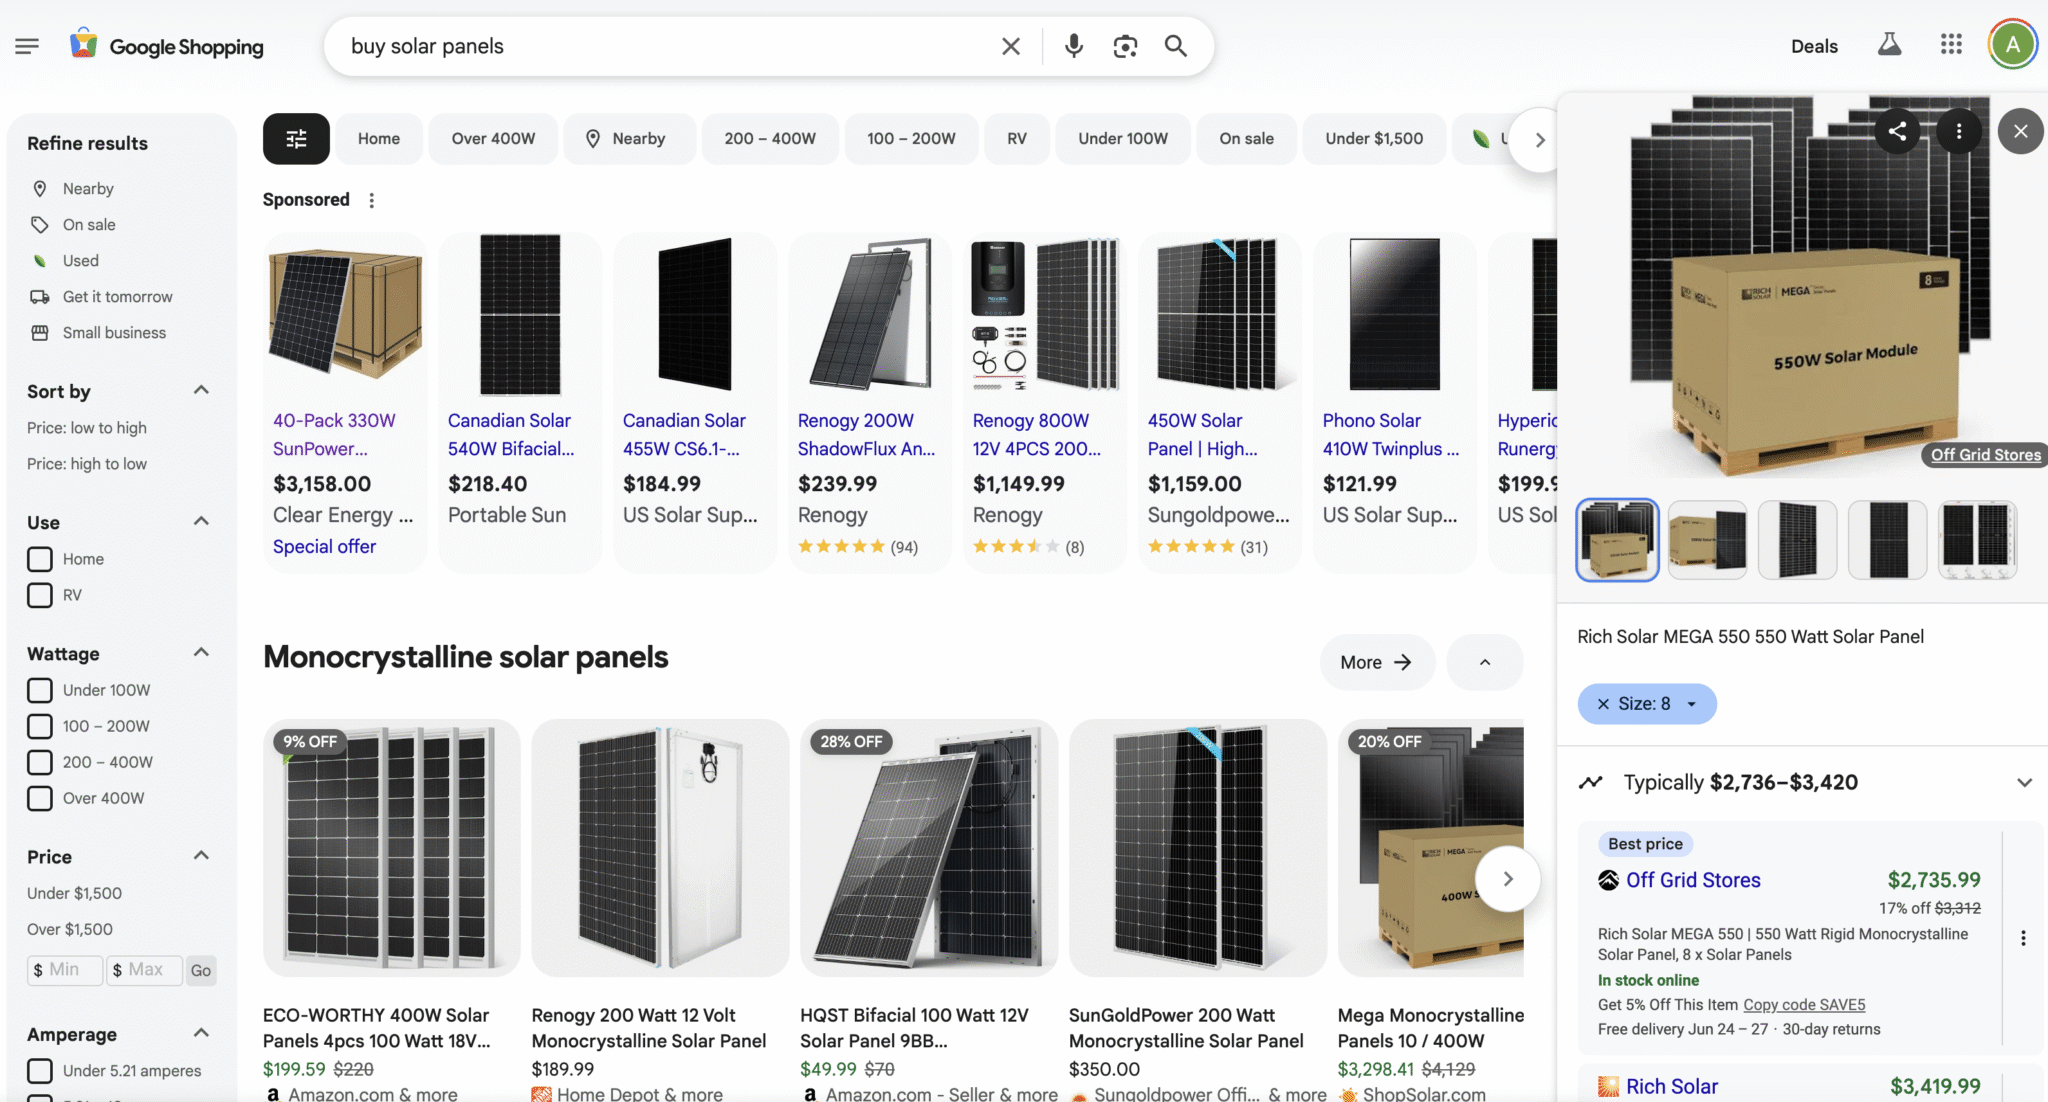Tick the Over 400W wattage checkbox

[x=40, y=798]
